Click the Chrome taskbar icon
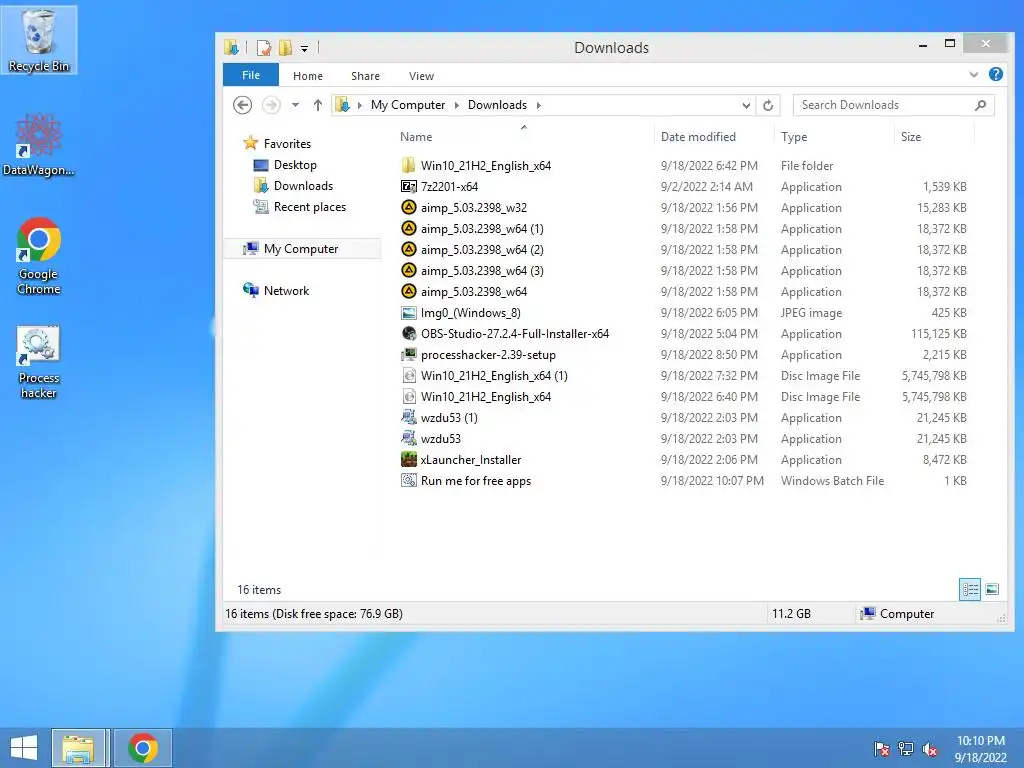This screenshot has height=768, width=1024. (143, 748)
